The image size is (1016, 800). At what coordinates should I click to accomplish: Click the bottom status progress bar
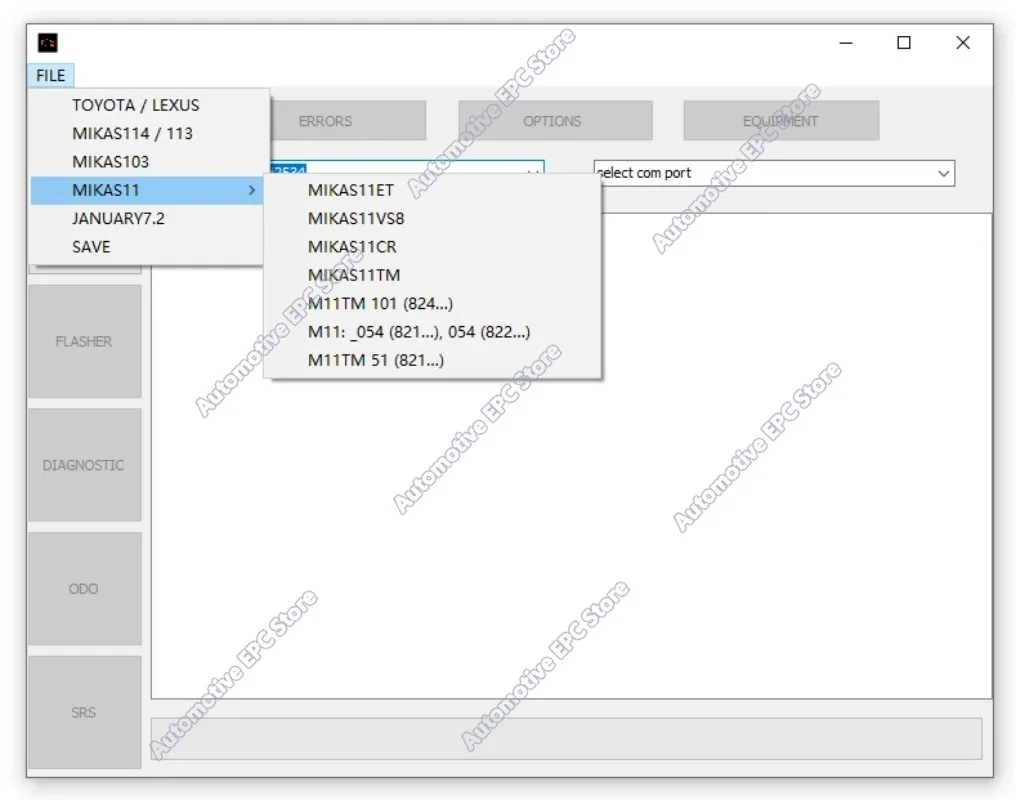pos(566,738)
